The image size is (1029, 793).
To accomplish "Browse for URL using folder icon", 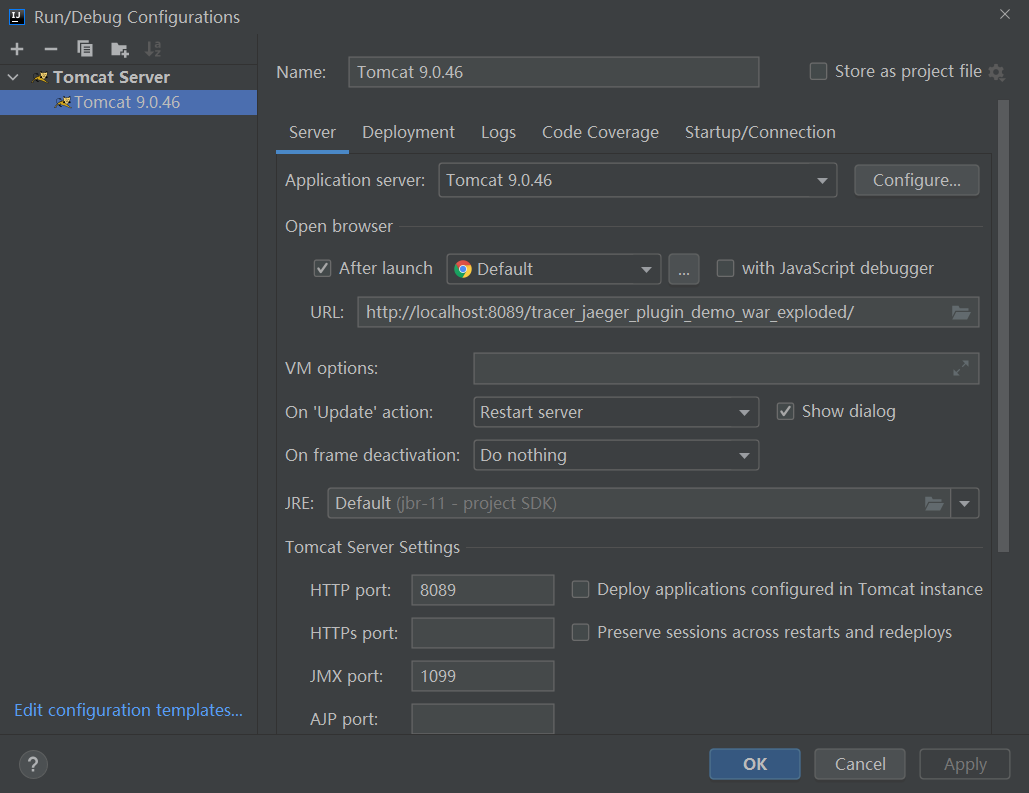I will click(x=961, y=312).
